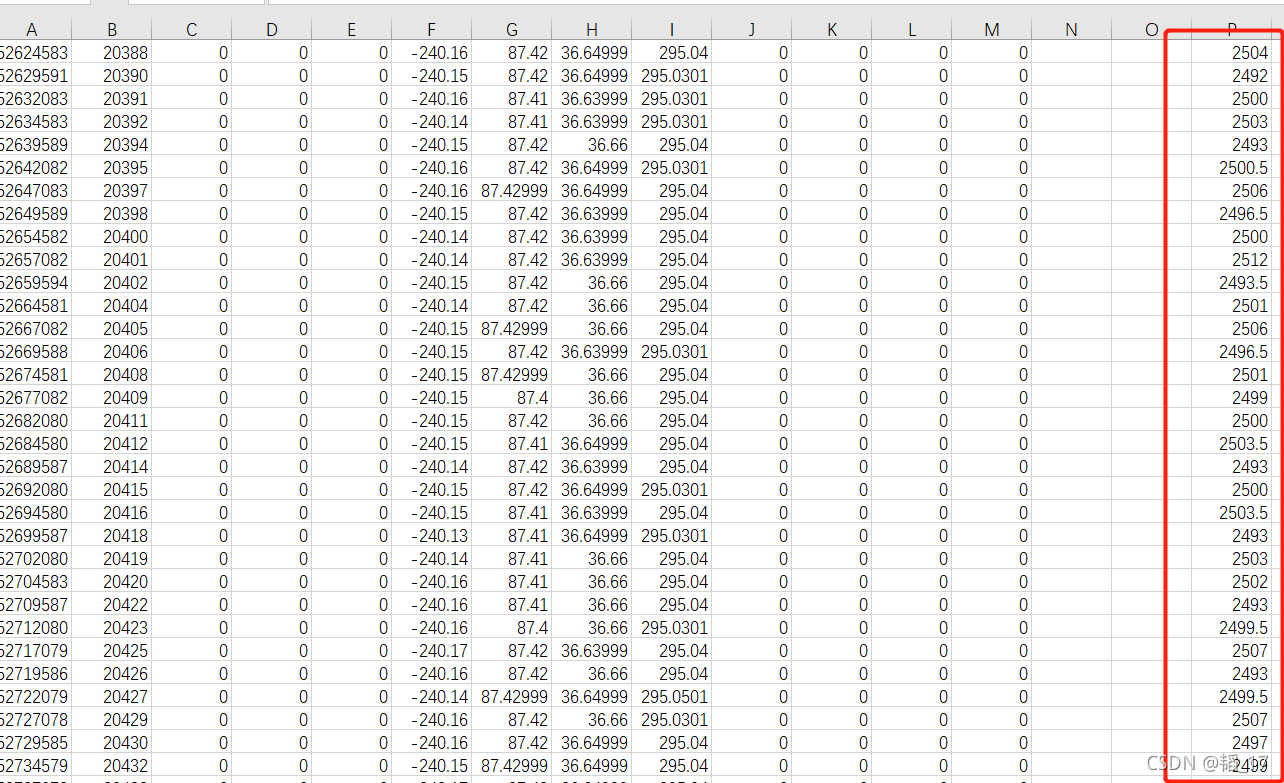Image resolution: width=1284 pixels, height=783 pixels.
Task: Select column D header
Action: pyautogui.click(x=271, y=30)
